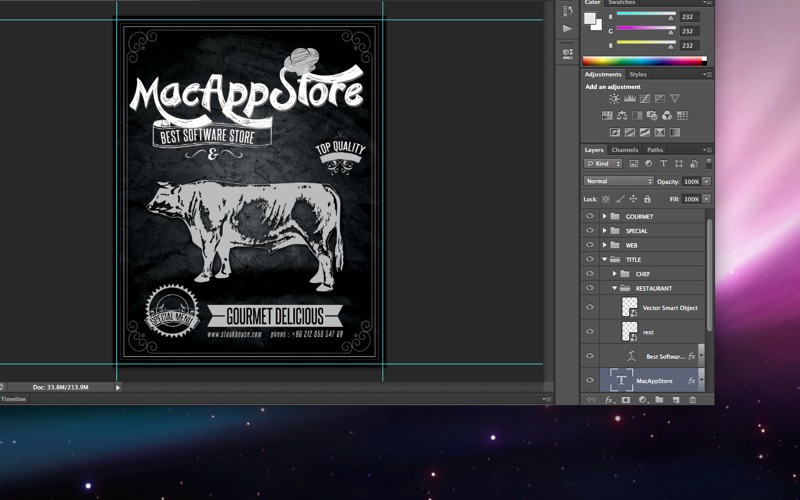The height and width of the screenshot is (500, 800).
Task: Create new fill or adjustment layer
Action: 643,399
